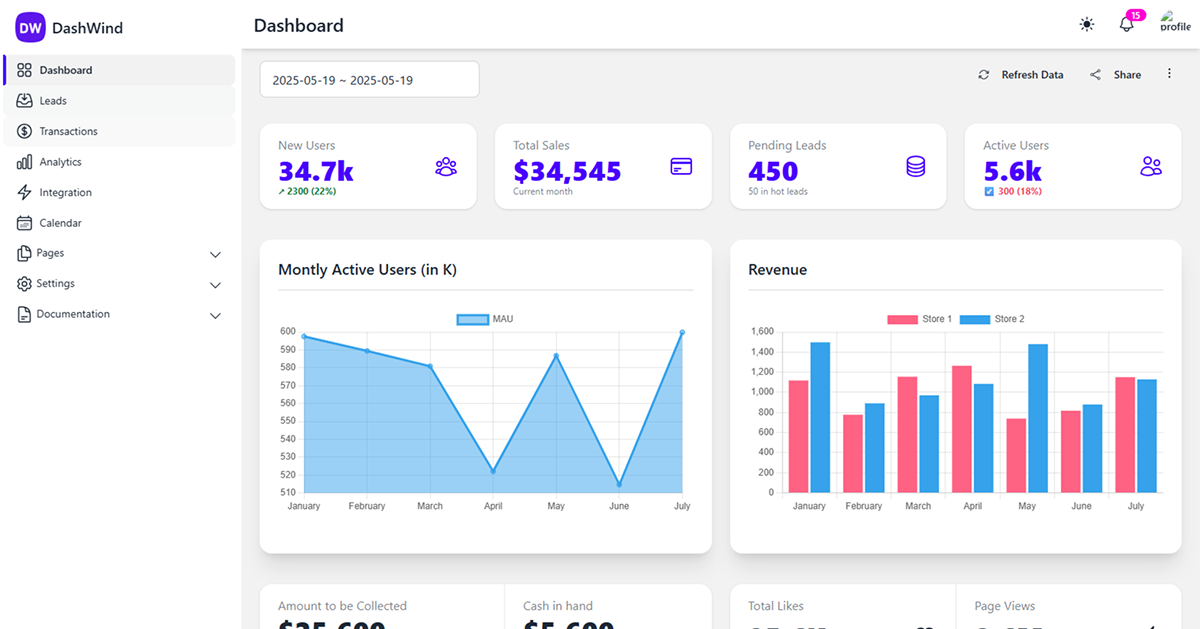Image resolution: width=1200 pixels, height=629 pixels.
Task: Toggle Store 1 legend in Revenue chart
Action: (x=920, y=319)
